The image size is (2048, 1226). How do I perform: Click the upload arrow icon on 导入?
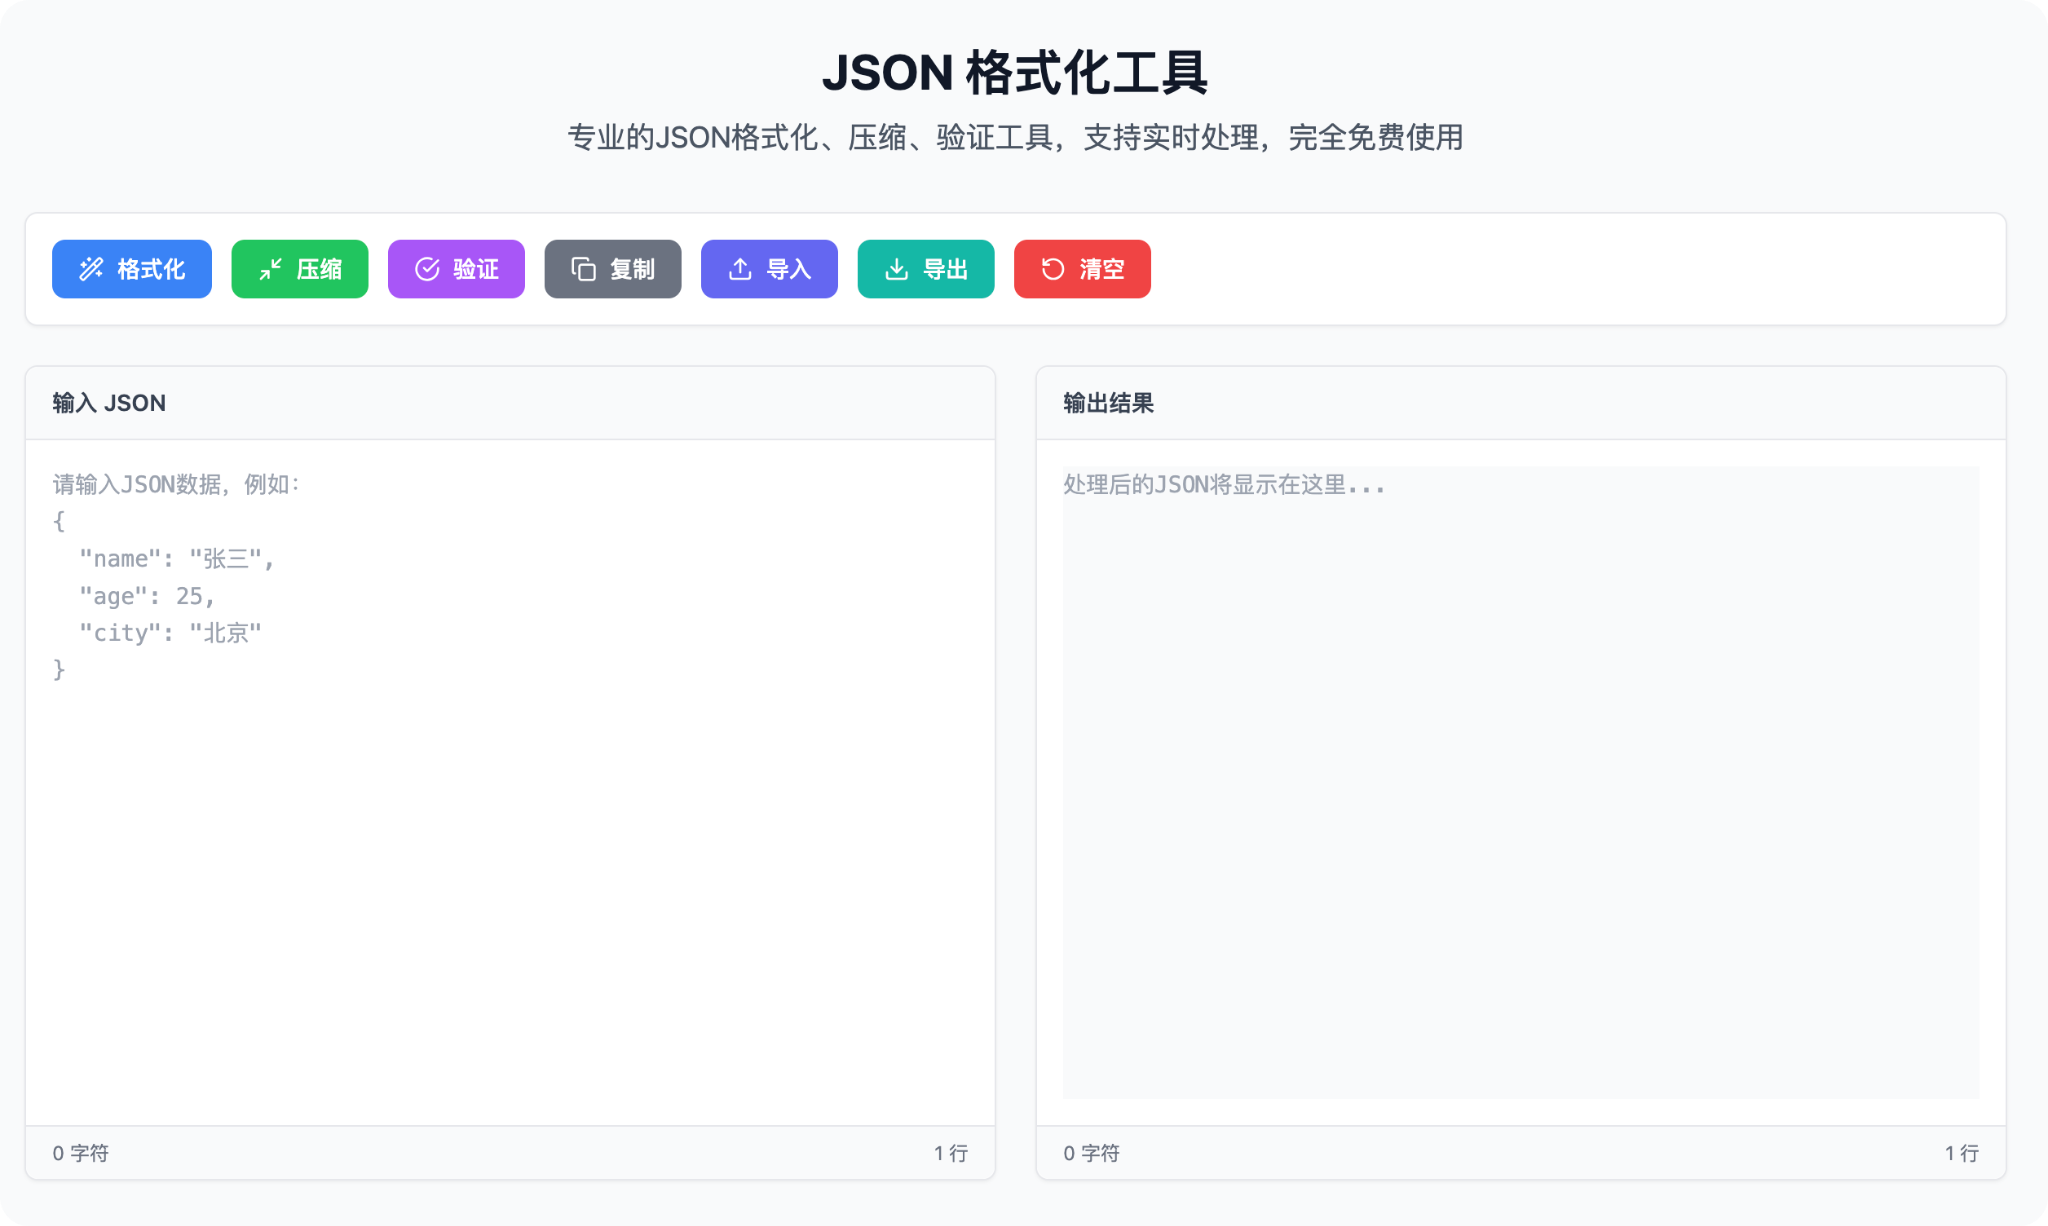click(740, 269)
